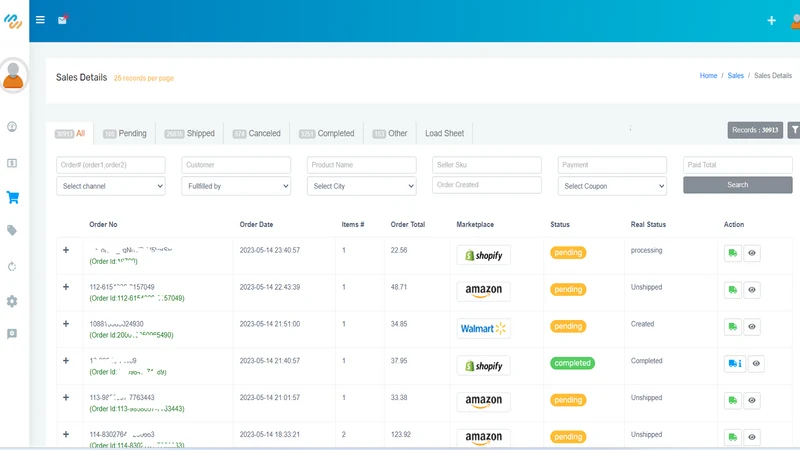This screenshot has width=800, height=450.
Task: Click the Order Date column header
Action: [256, 224]
